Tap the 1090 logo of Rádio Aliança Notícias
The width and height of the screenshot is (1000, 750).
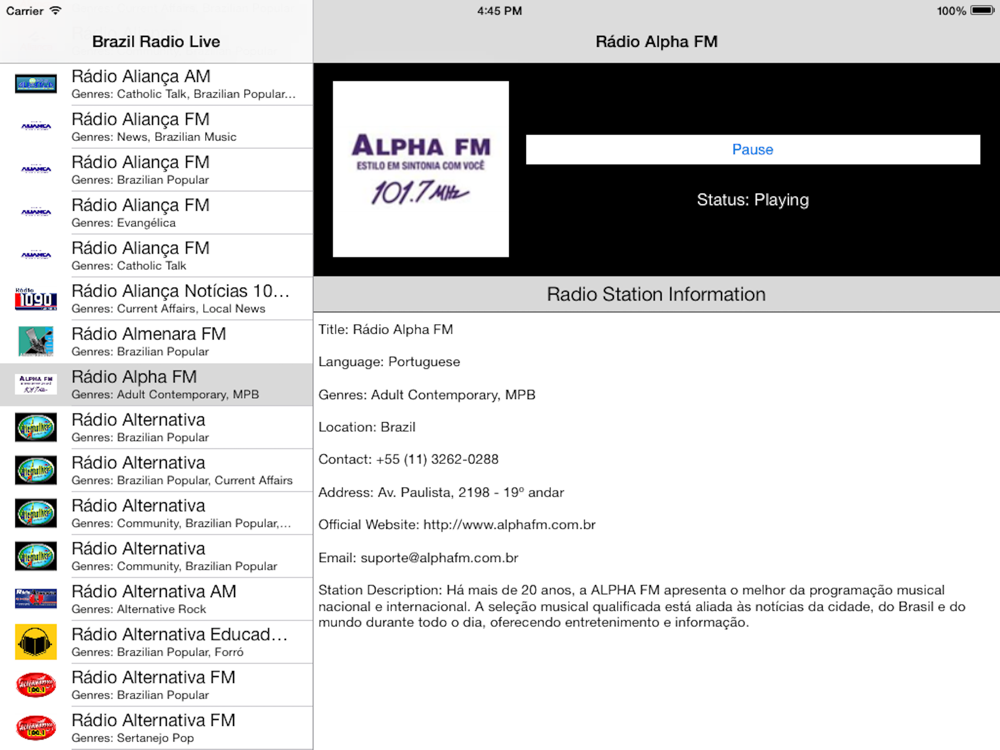(36, 298)
